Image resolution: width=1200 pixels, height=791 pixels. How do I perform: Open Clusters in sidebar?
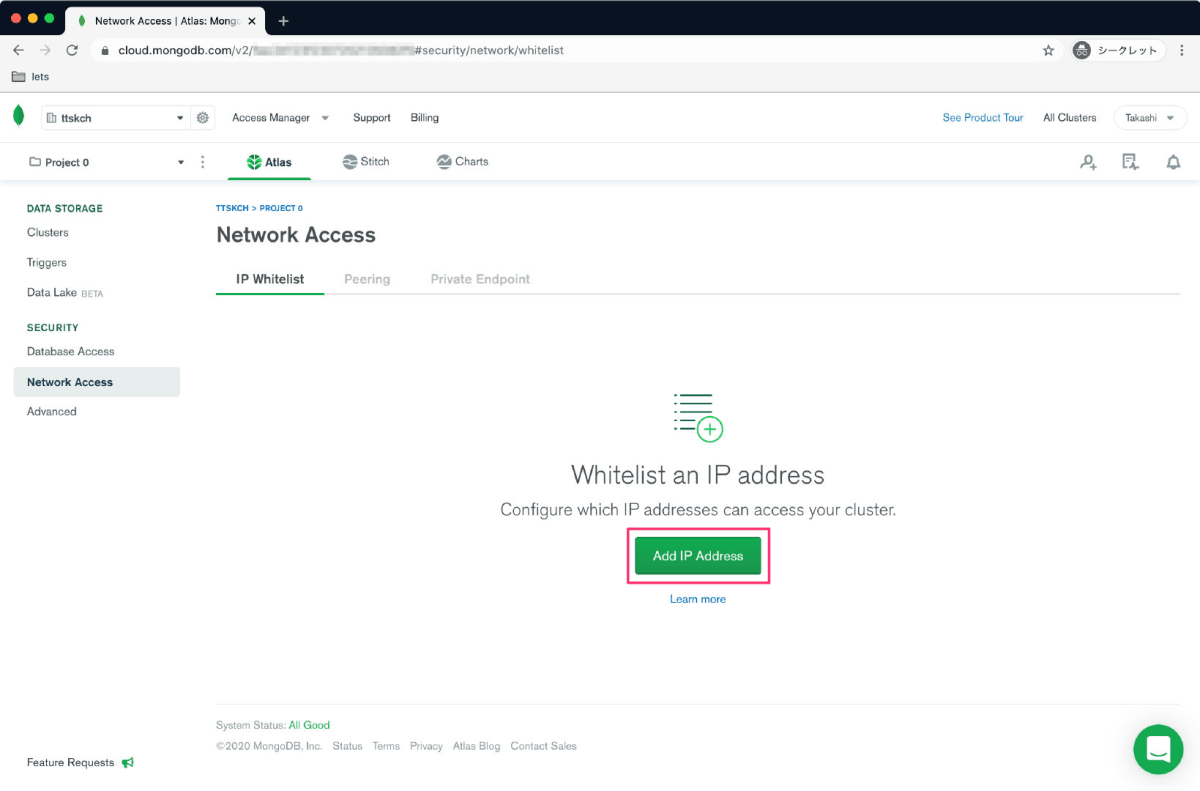[x=48, y=232]
